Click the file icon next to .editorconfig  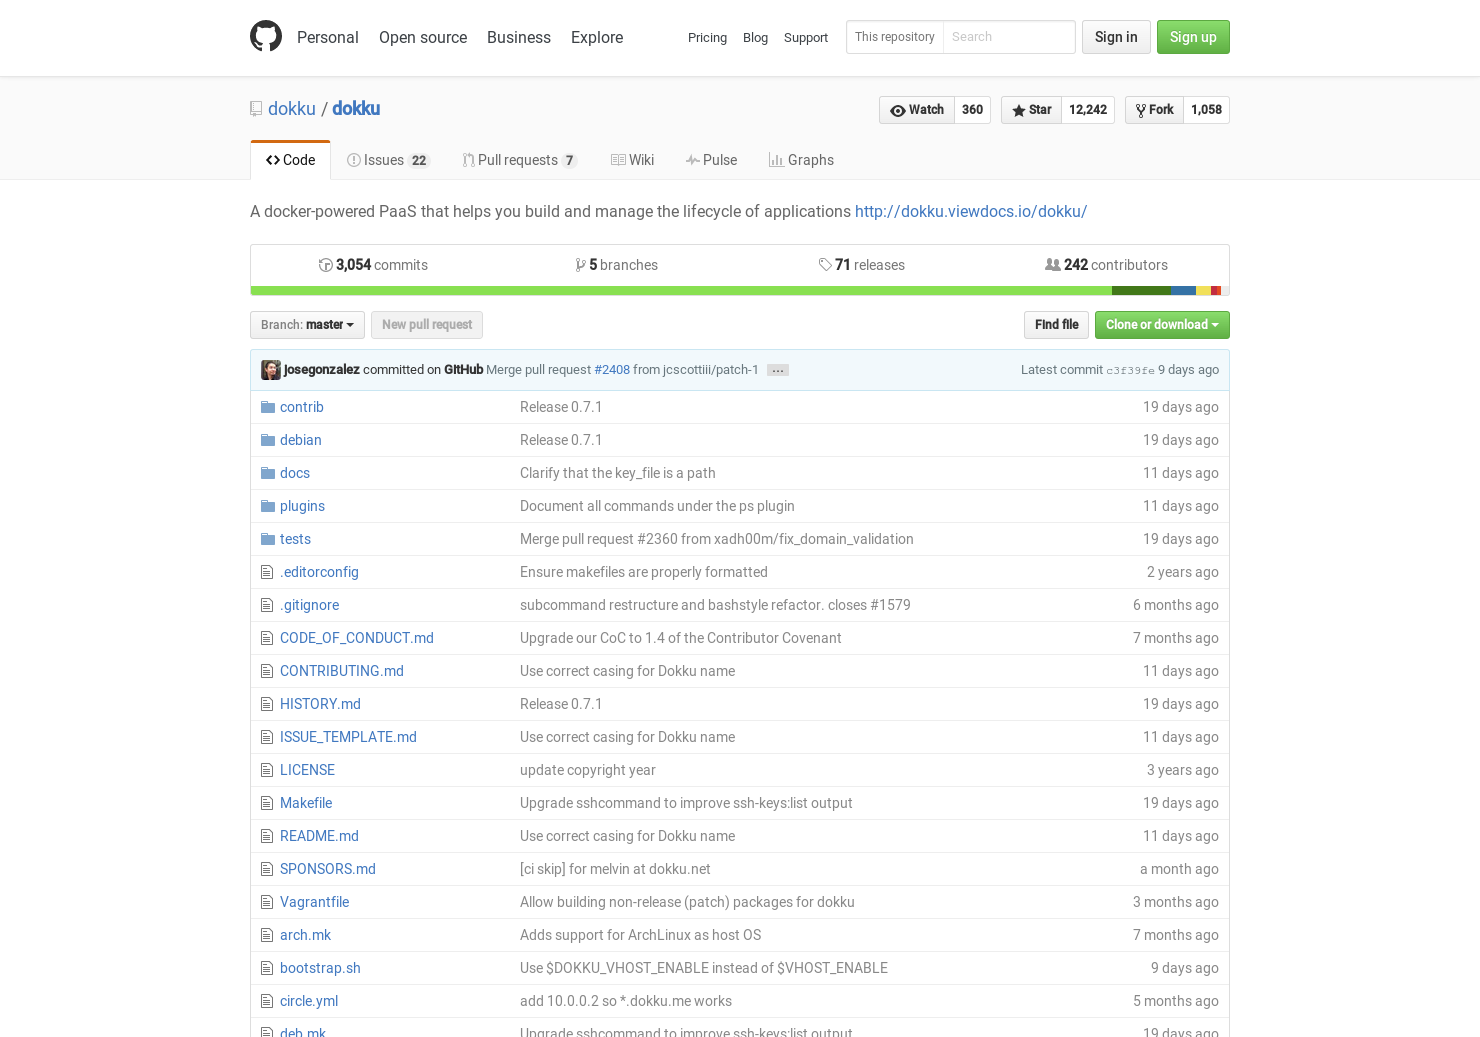click(267, 572)
